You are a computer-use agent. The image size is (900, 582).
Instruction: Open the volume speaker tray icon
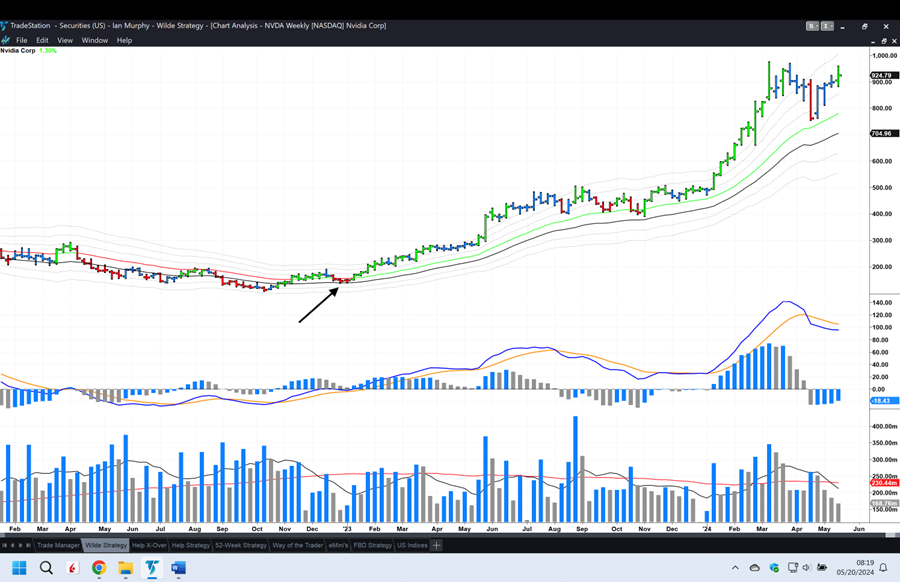click(806, 568)
